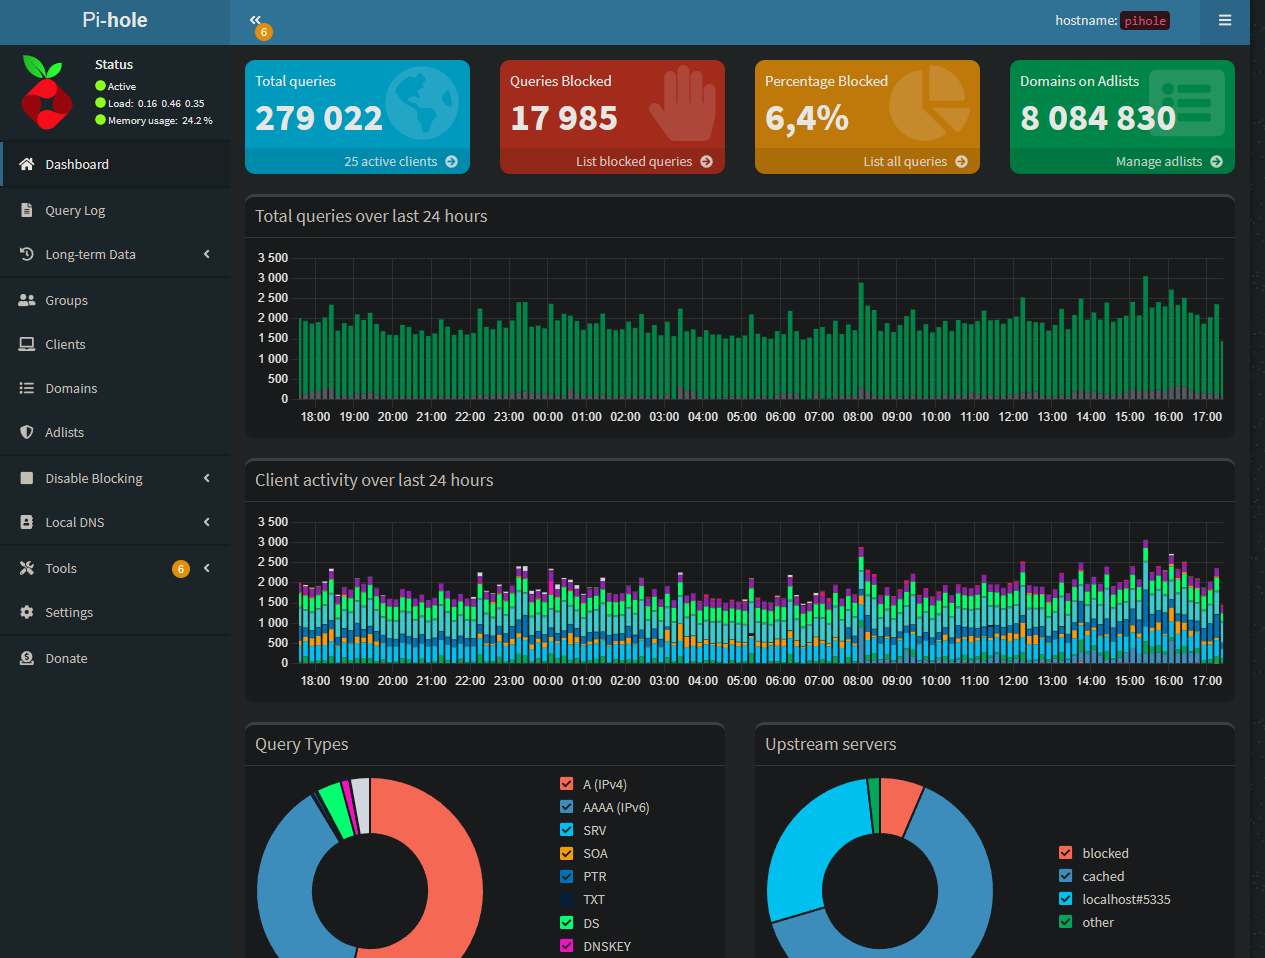The image size is (1265, 958).
Task: Toggle the localhost#5335 upstream checkbox
Action: click(1066, 899)
